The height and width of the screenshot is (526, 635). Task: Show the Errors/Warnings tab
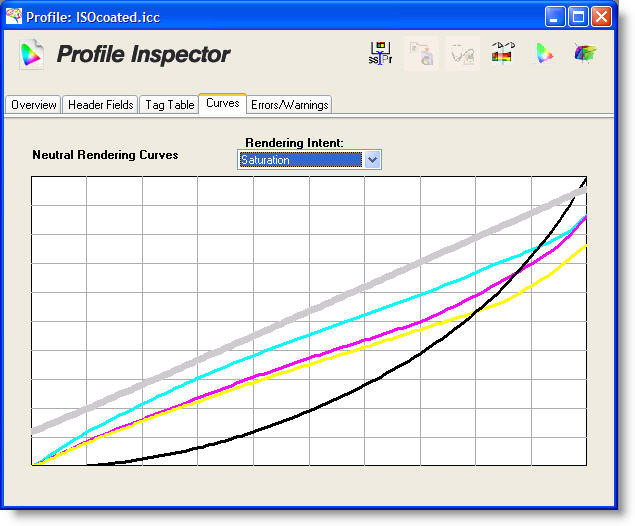click(x=289, y=105)
